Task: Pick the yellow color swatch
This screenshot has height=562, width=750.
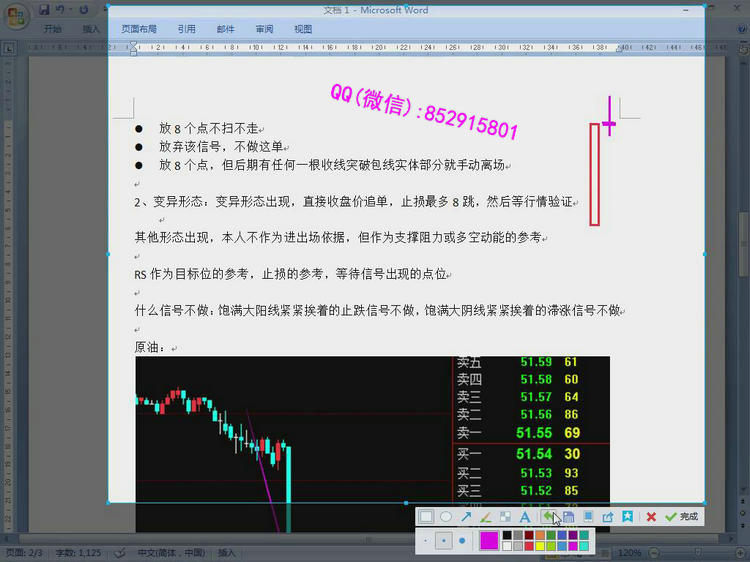Action: (x=539, y=546)
